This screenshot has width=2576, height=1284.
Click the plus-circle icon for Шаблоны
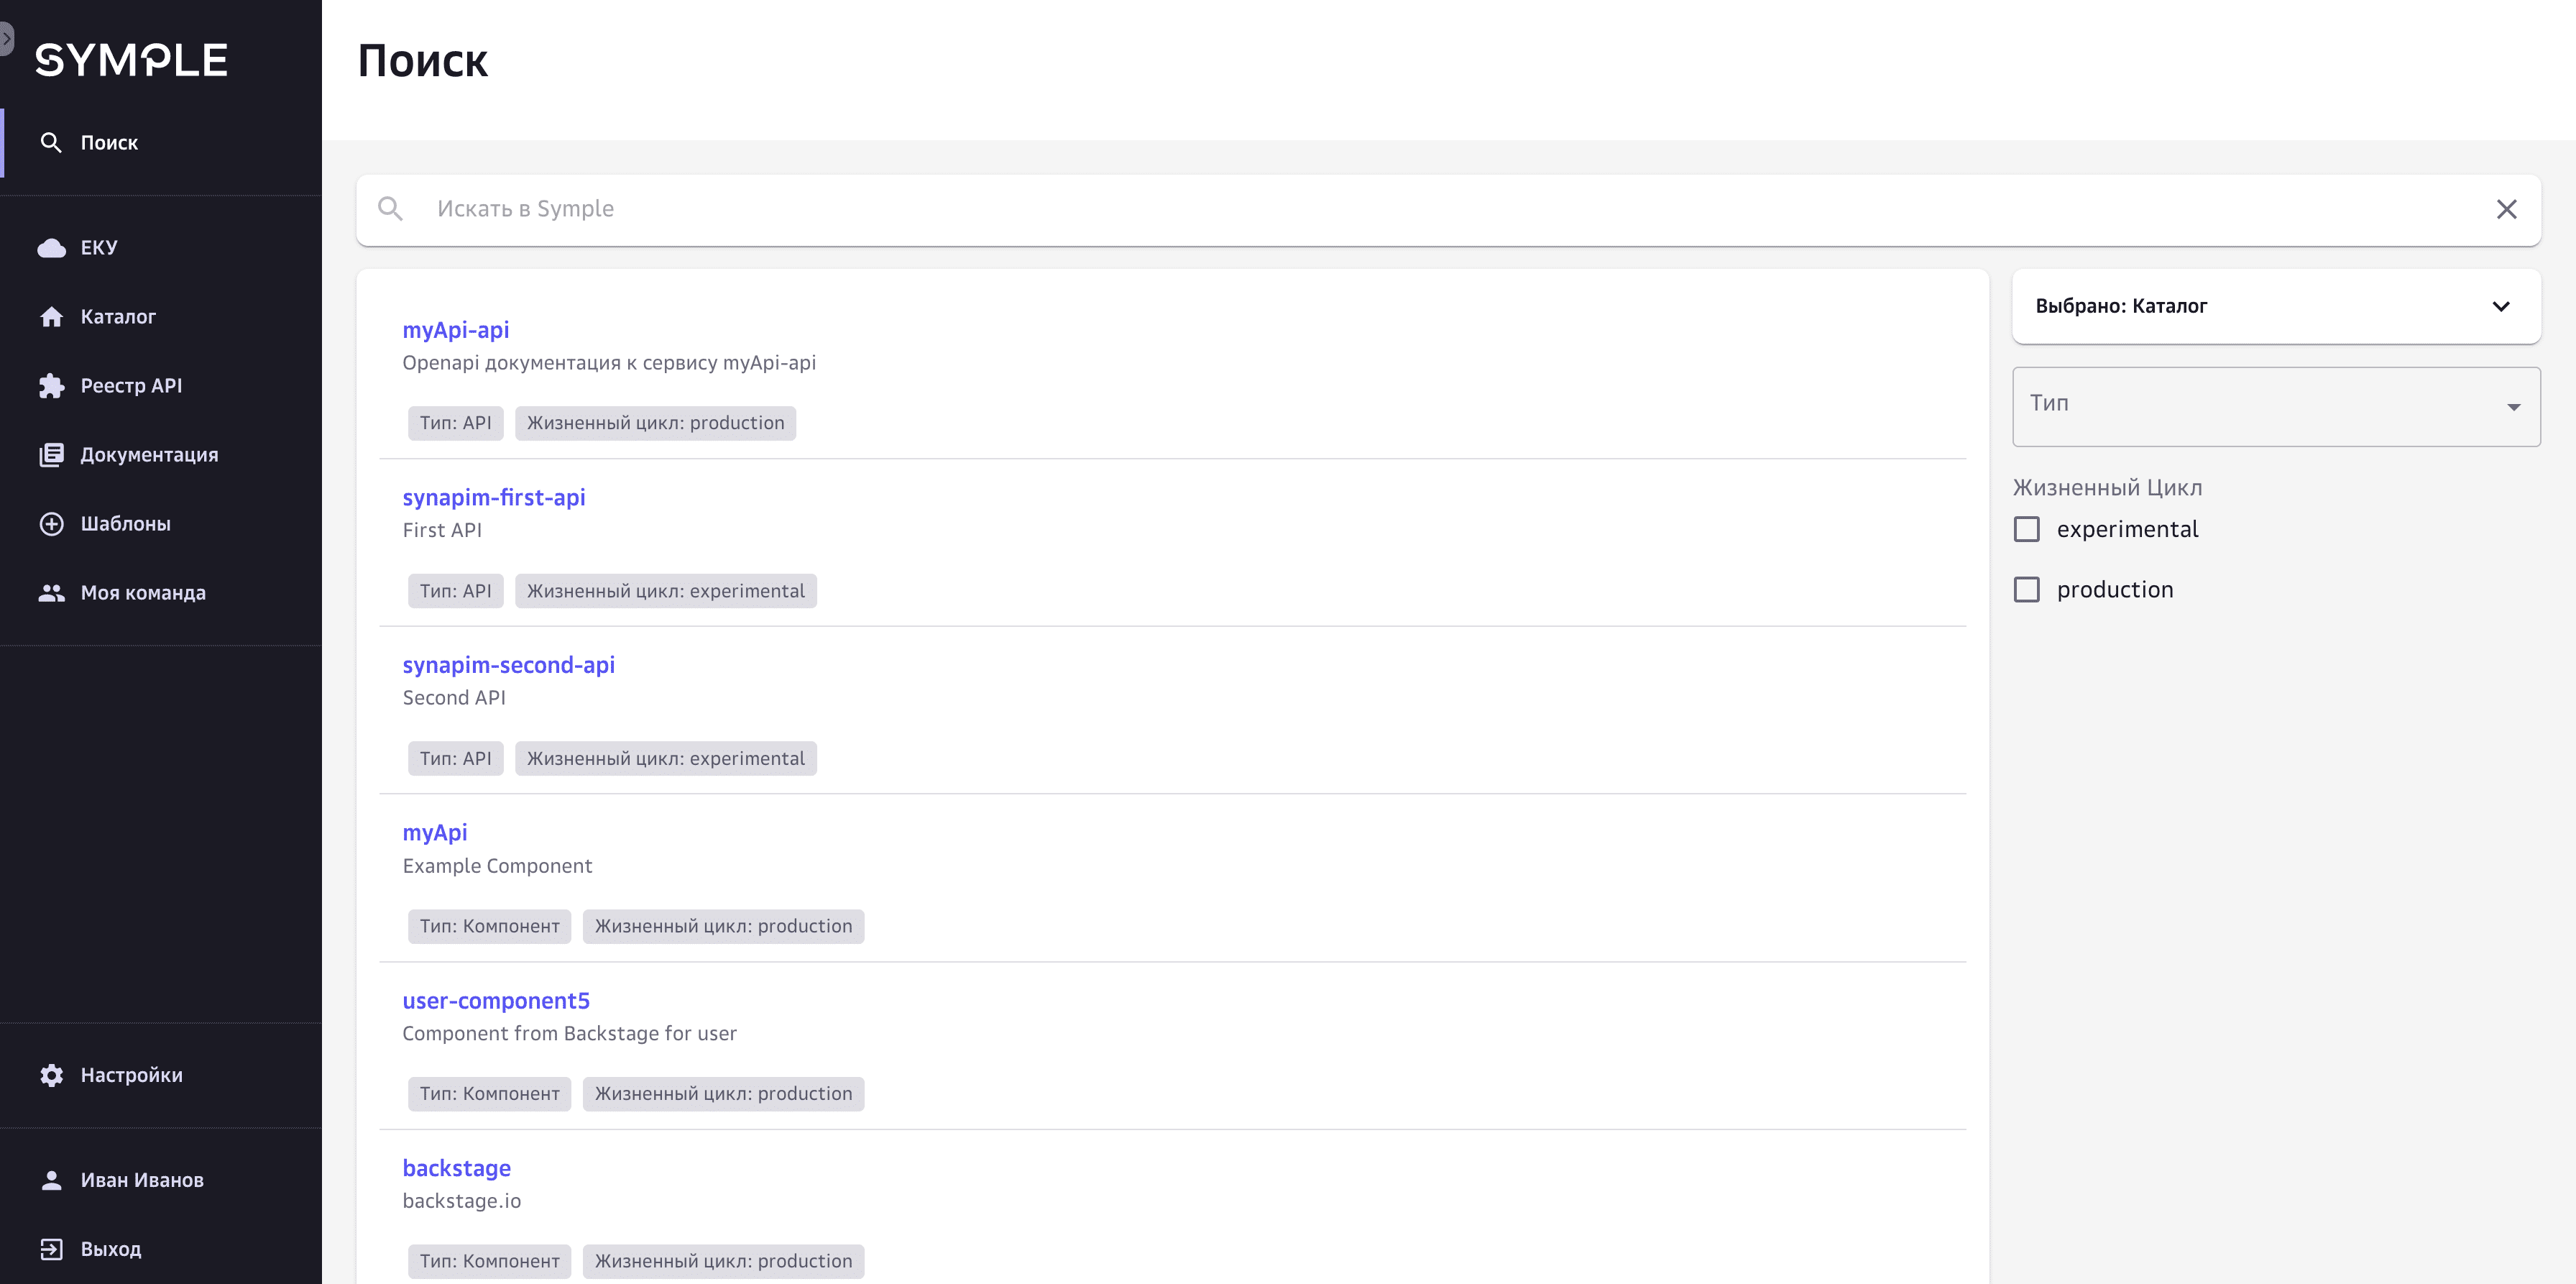tap(51, 524)
